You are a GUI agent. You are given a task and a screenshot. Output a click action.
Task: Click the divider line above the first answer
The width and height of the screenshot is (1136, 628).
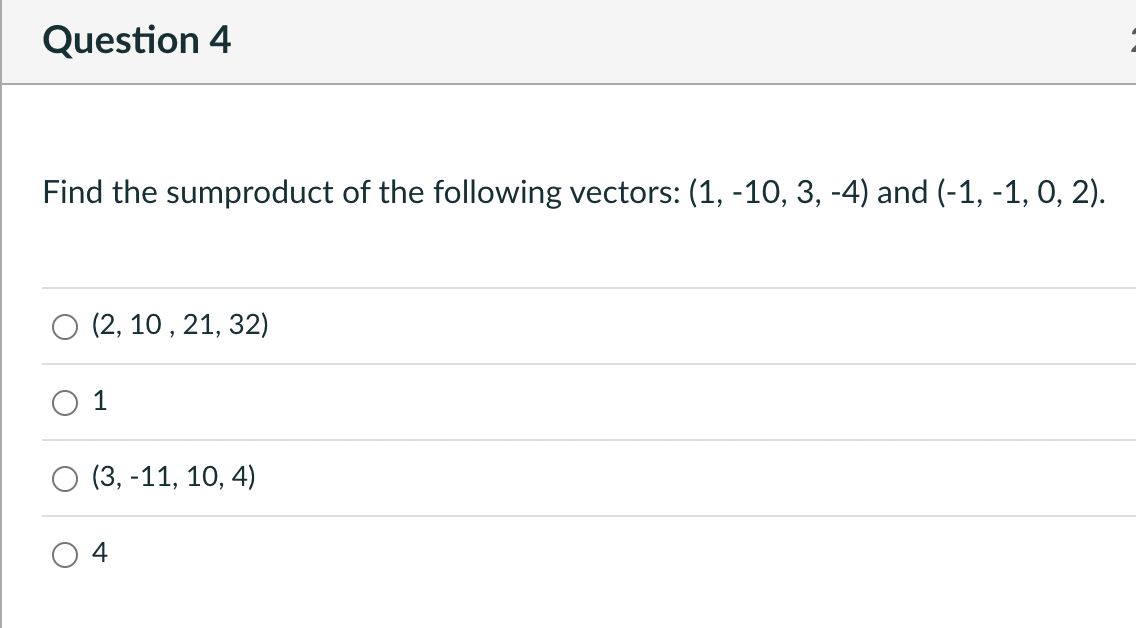[x=568, y=287]
